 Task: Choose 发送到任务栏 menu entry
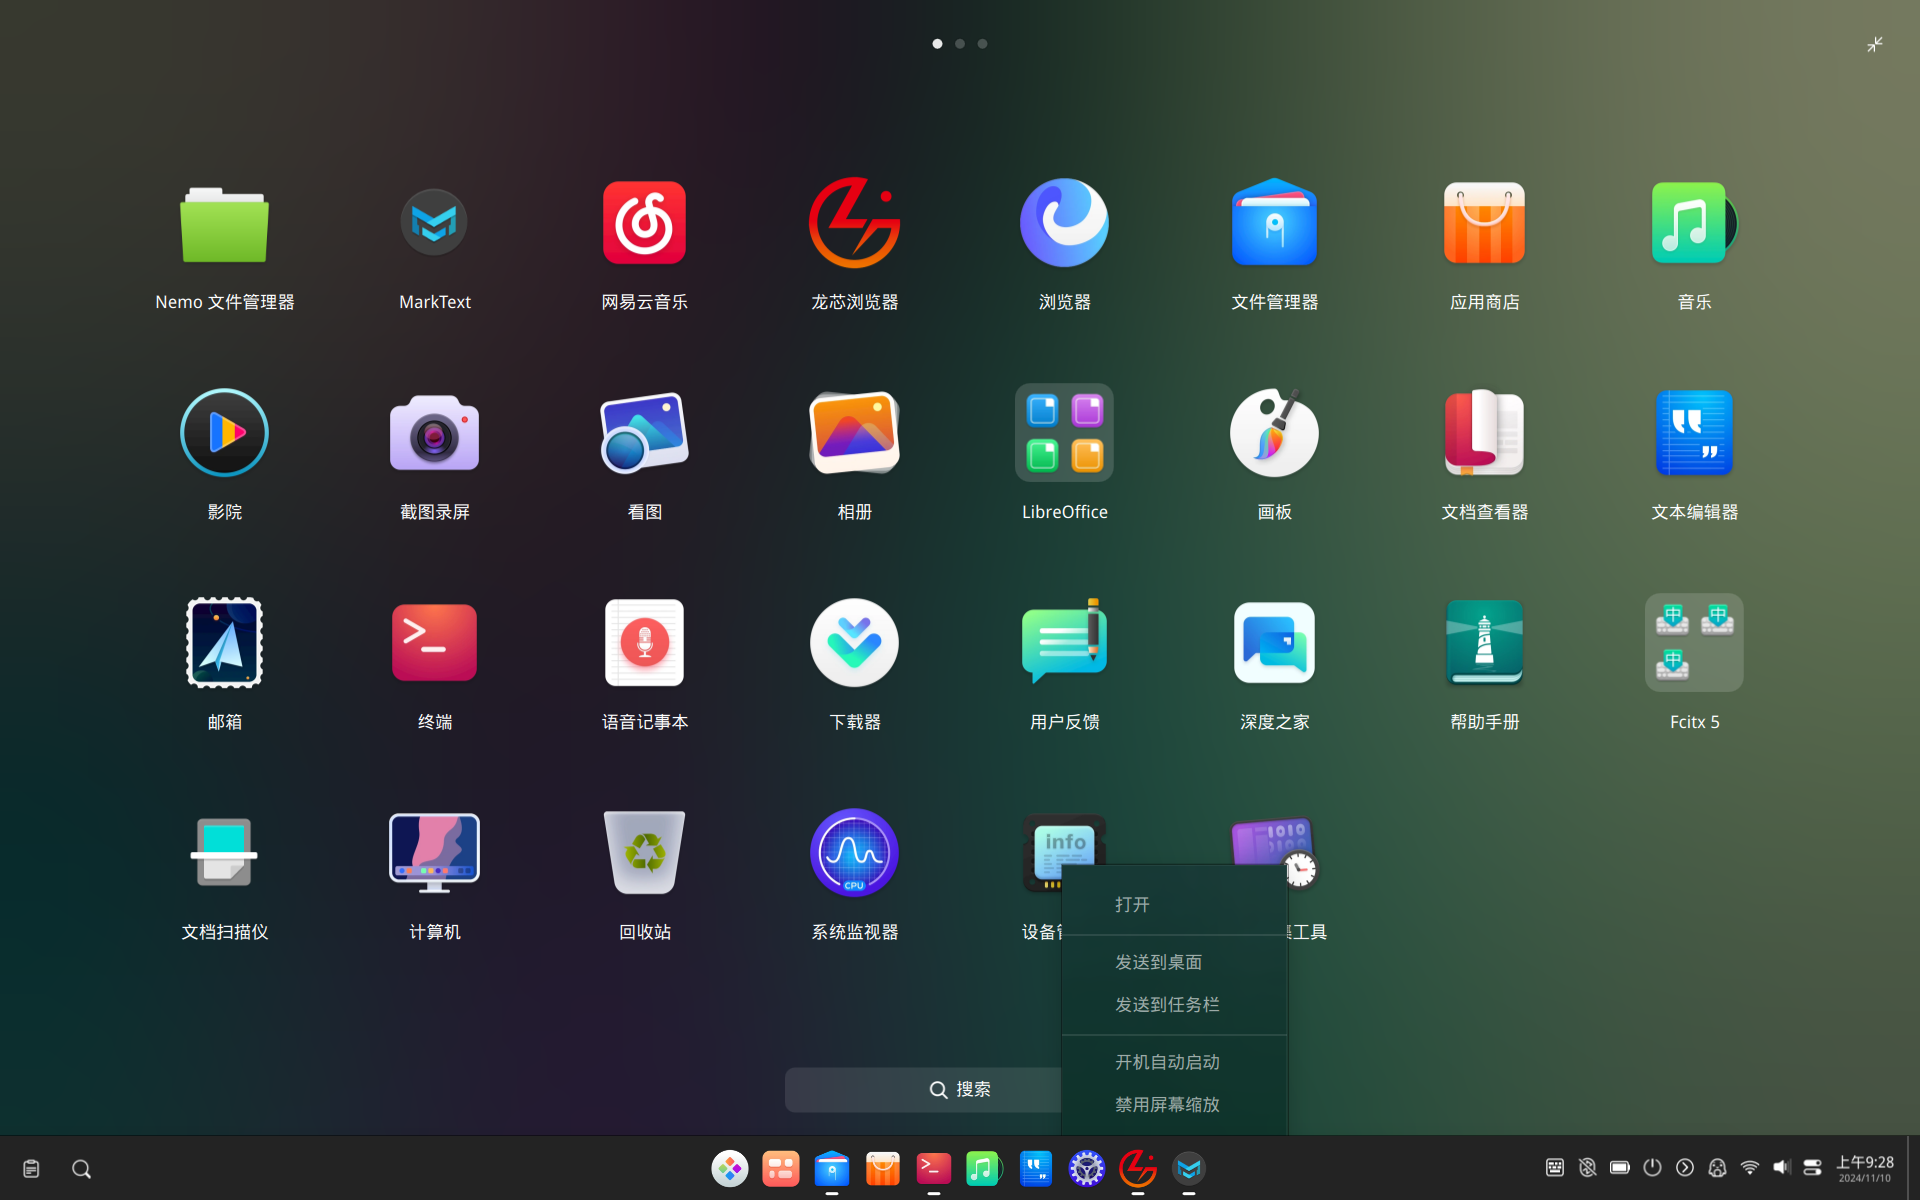[x=1174, y=1005]
